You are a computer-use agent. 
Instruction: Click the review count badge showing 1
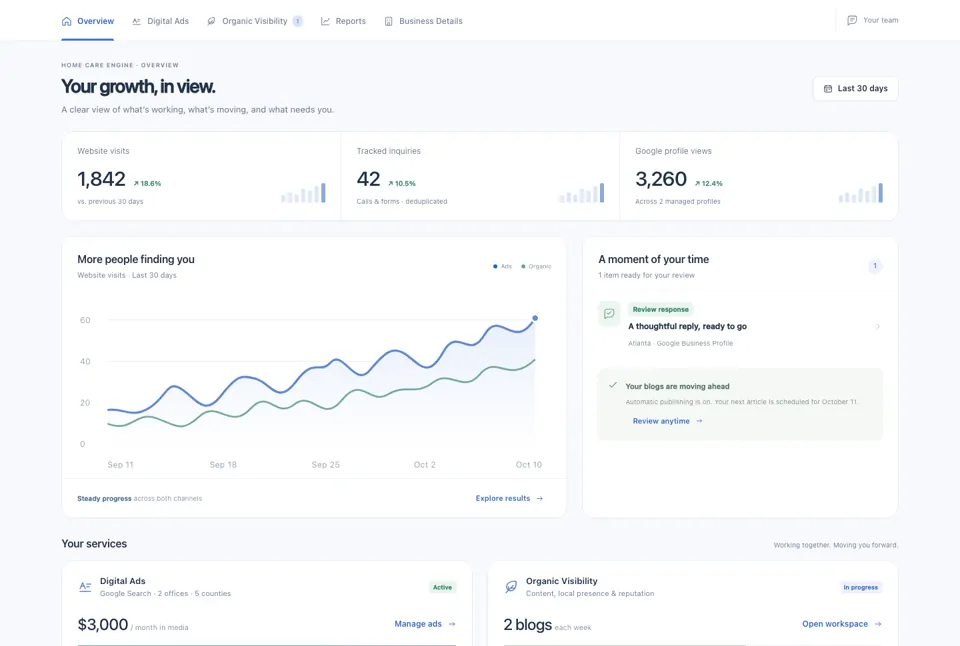[875, 266]
